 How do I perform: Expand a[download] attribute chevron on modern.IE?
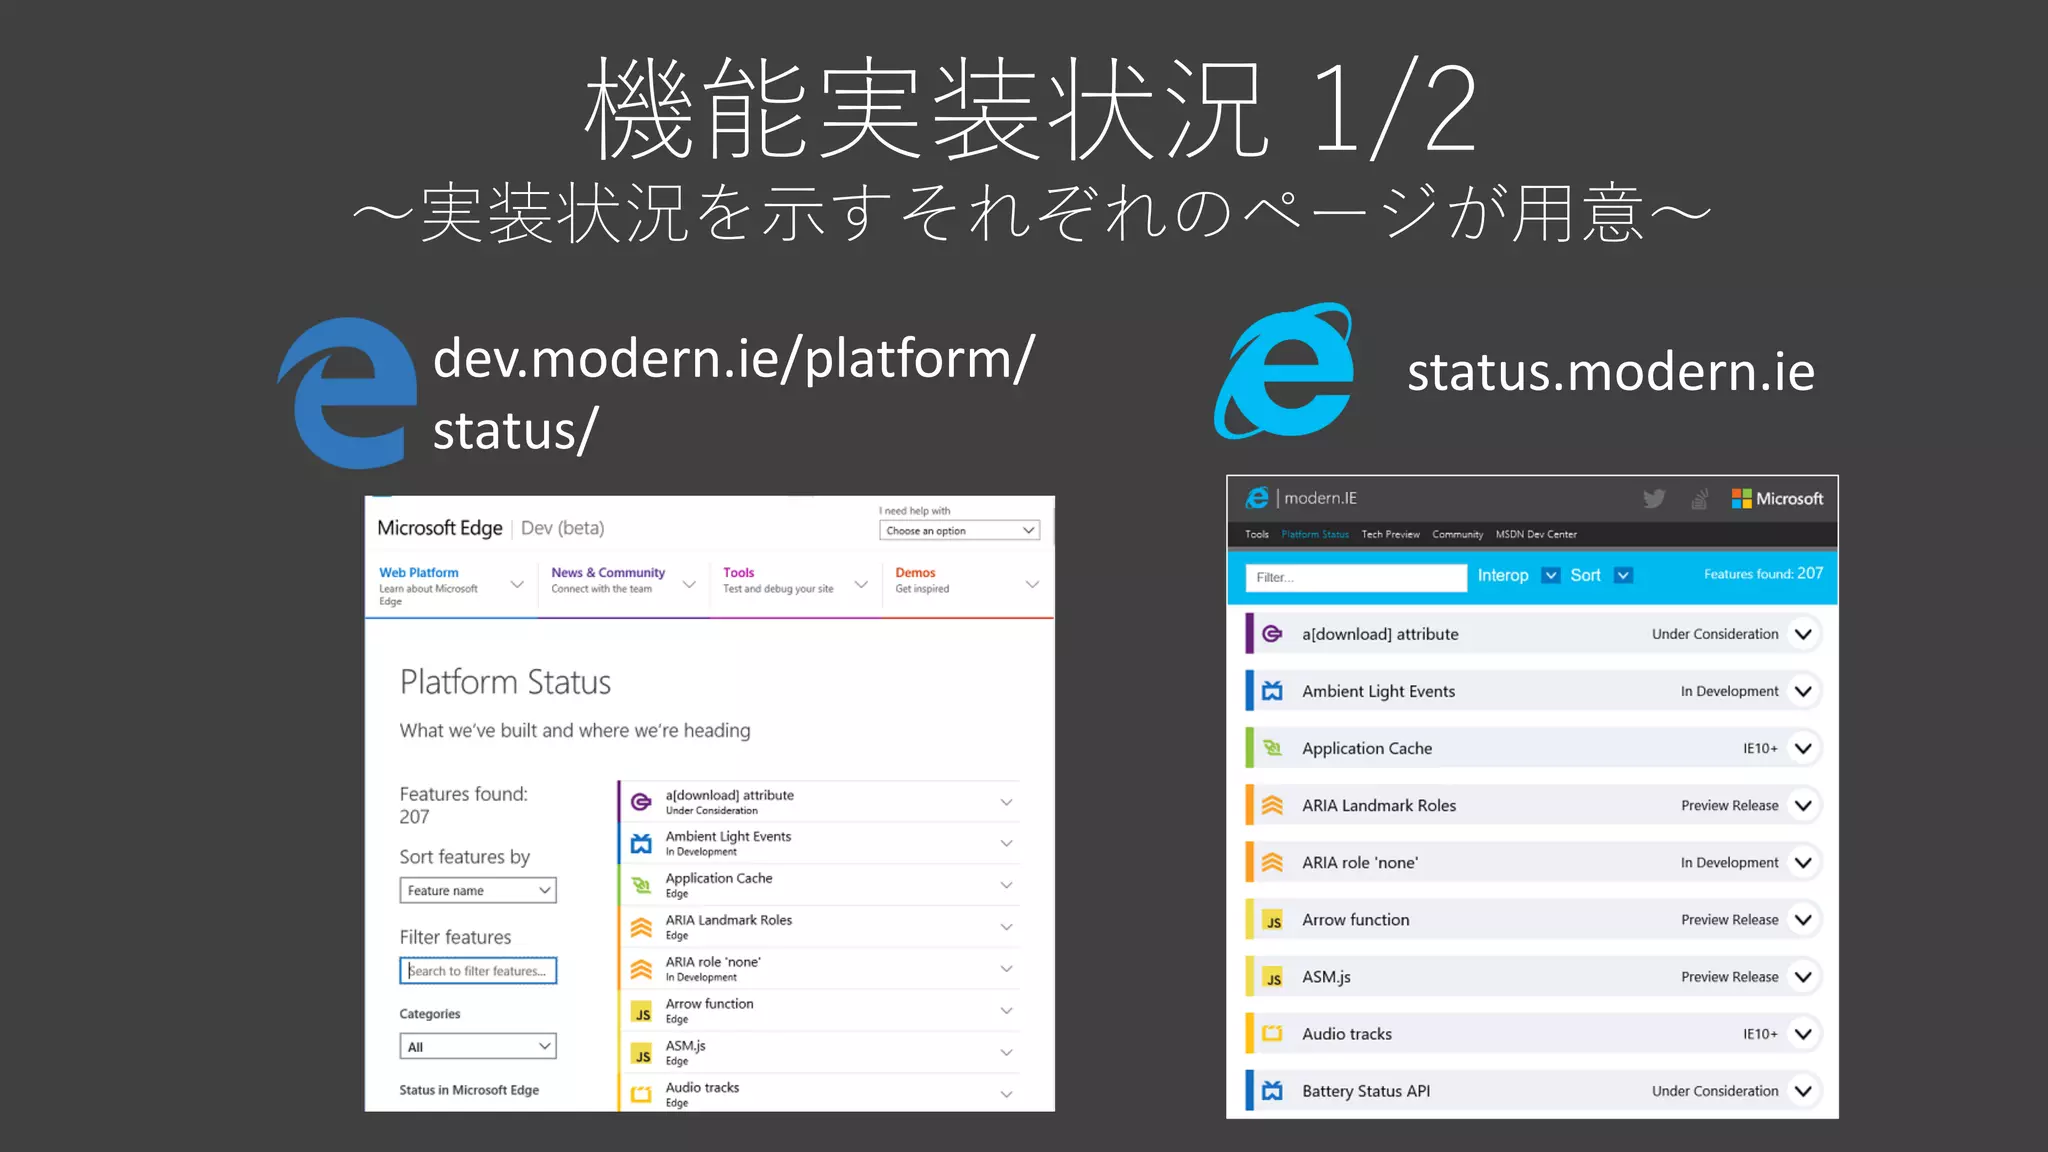pyautogui.click(x=1803, y=634)
